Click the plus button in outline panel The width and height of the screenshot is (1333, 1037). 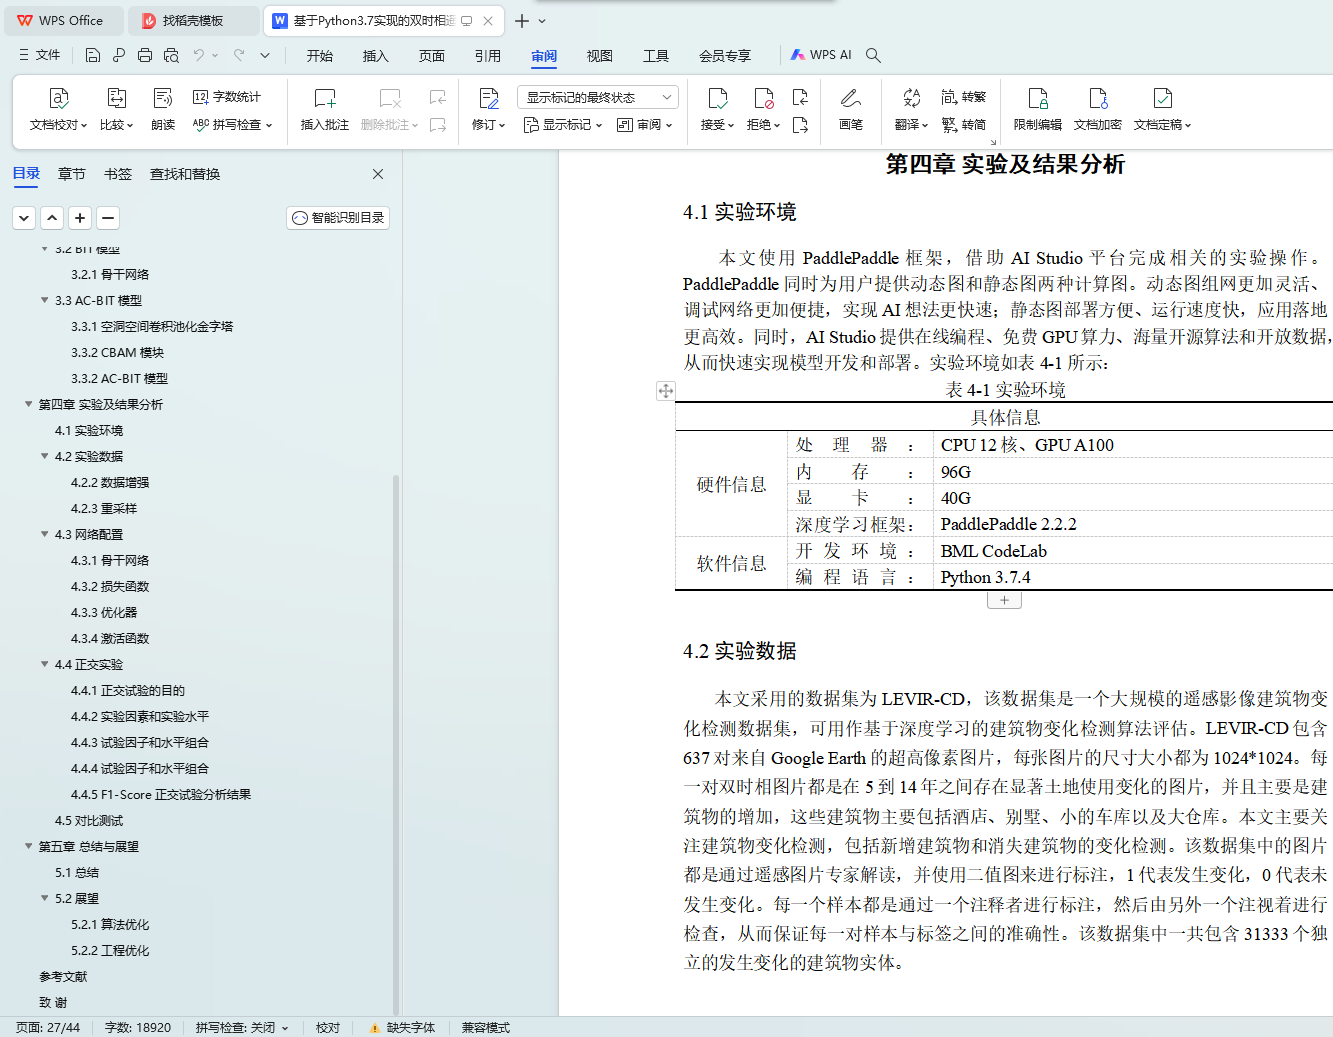[x=80, y=217]
